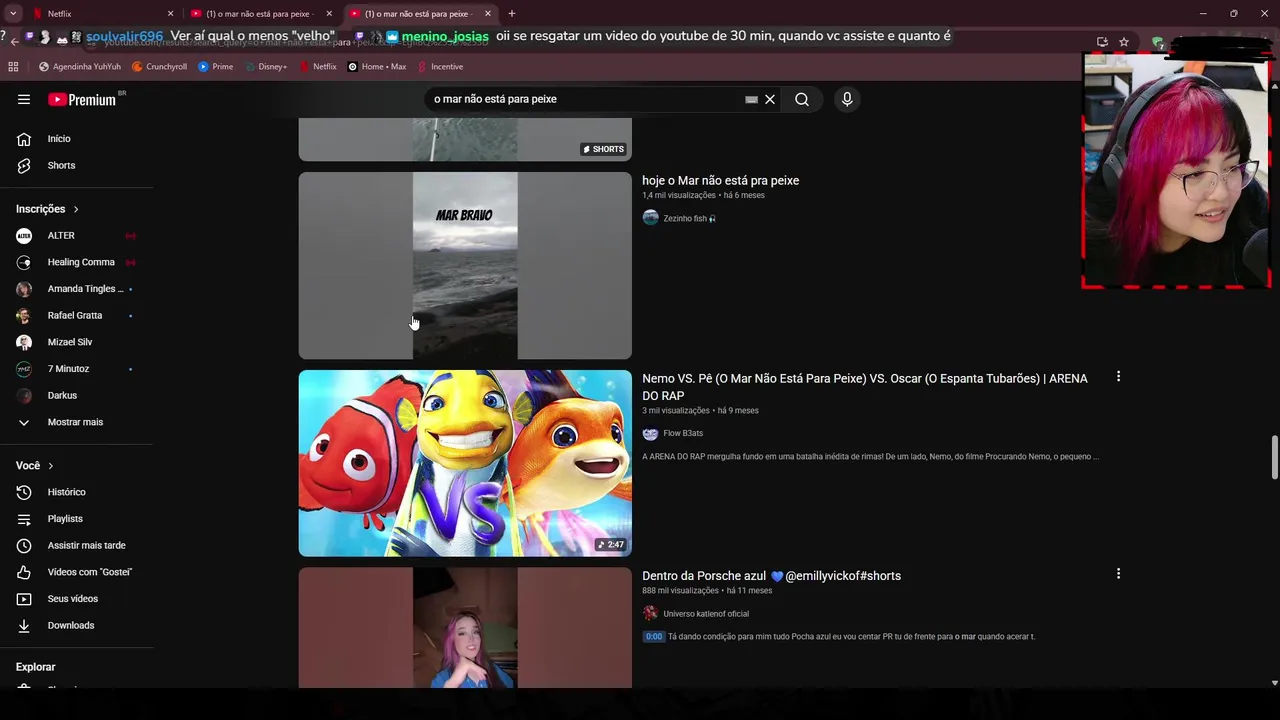The height and width of the screenshot is (720, 1280).
Task: Open the Dentro da Porsche short thumbnail
Action: [x=465, y=628]
